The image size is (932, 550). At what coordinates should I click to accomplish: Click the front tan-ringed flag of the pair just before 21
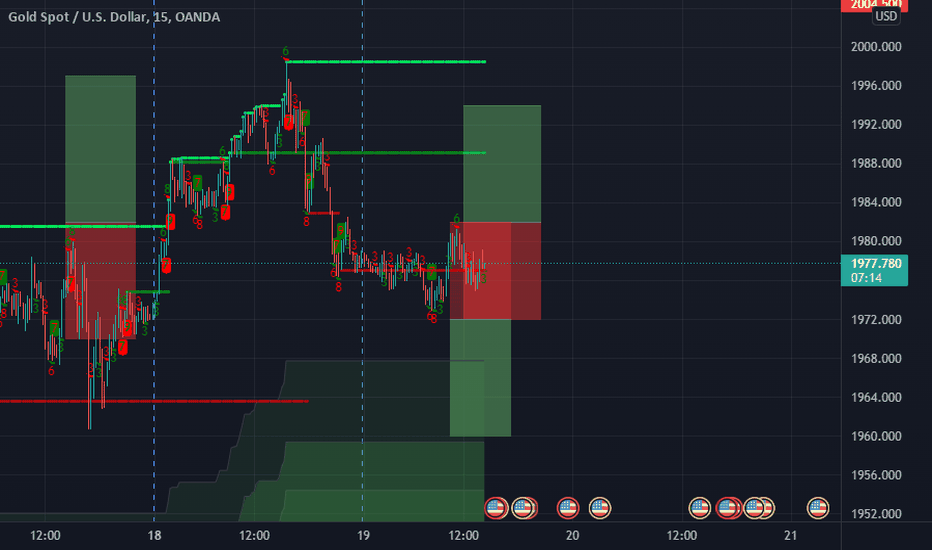pyautogui.click(x=754, y=508)
